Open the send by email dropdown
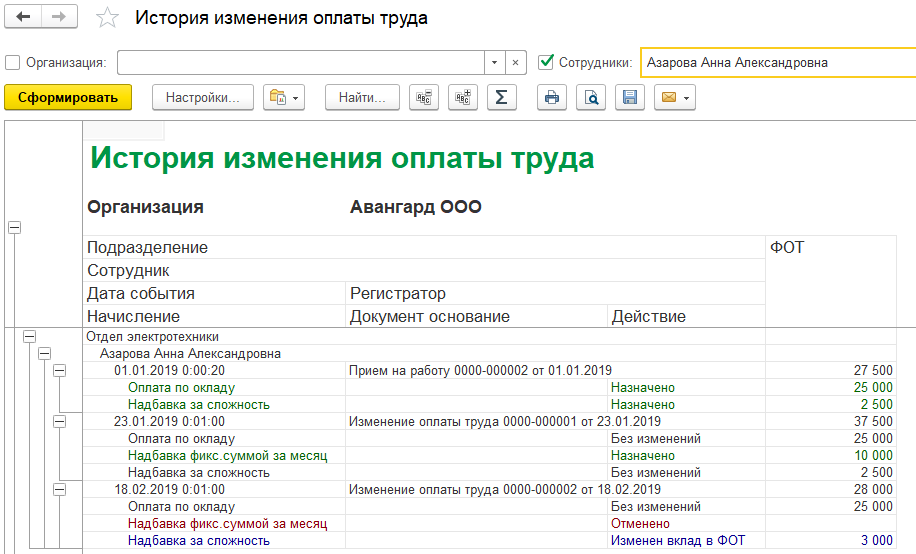 point(674,97)
